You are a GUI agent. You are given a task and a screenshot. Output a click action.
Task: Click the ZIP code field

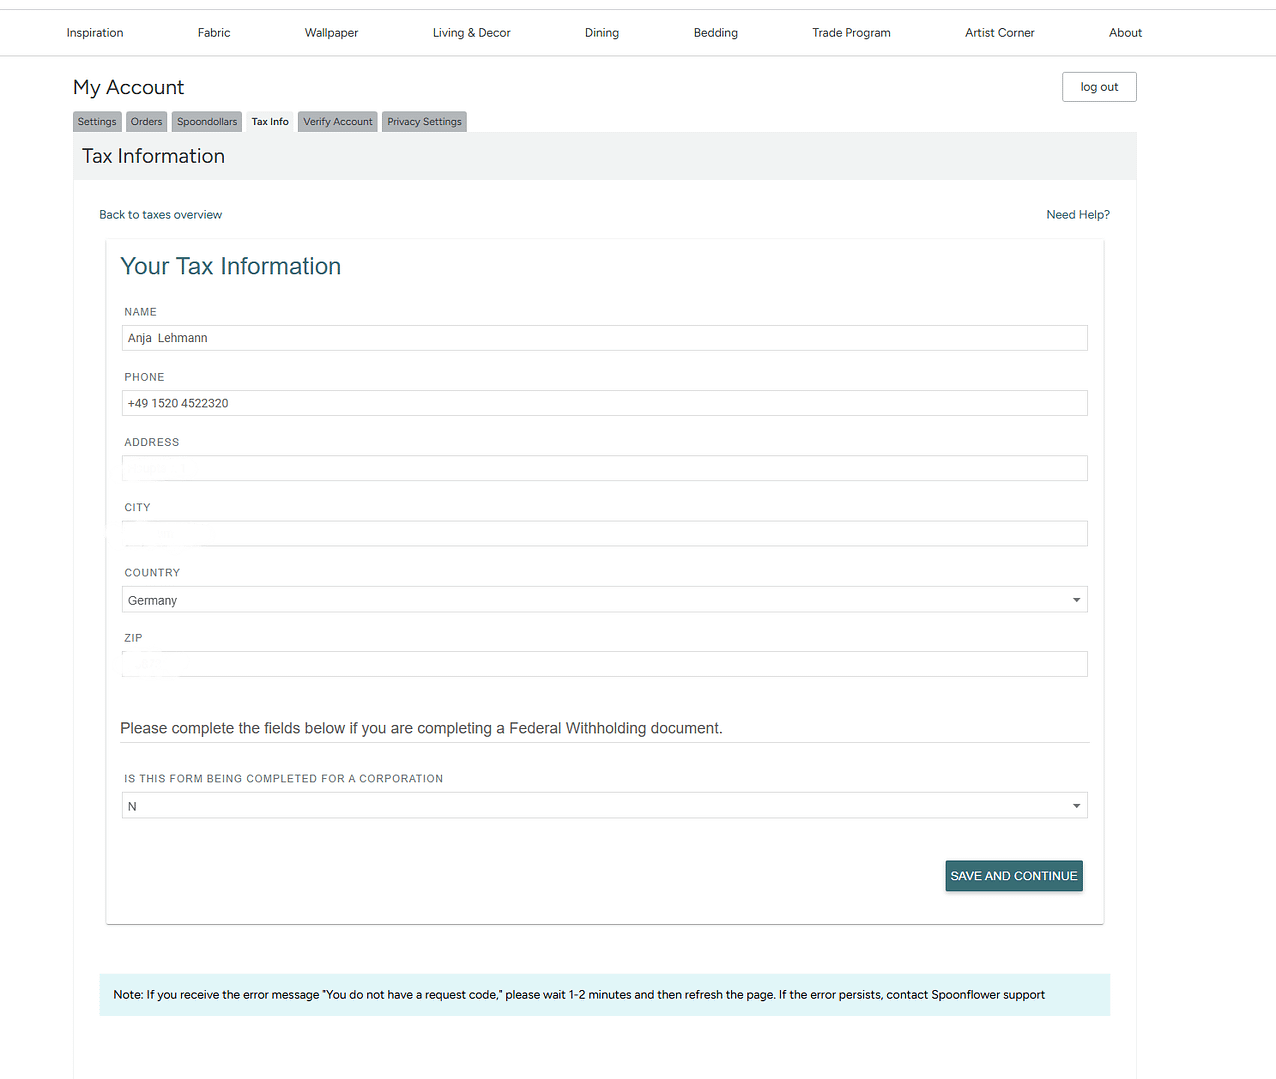coord(603,664)
